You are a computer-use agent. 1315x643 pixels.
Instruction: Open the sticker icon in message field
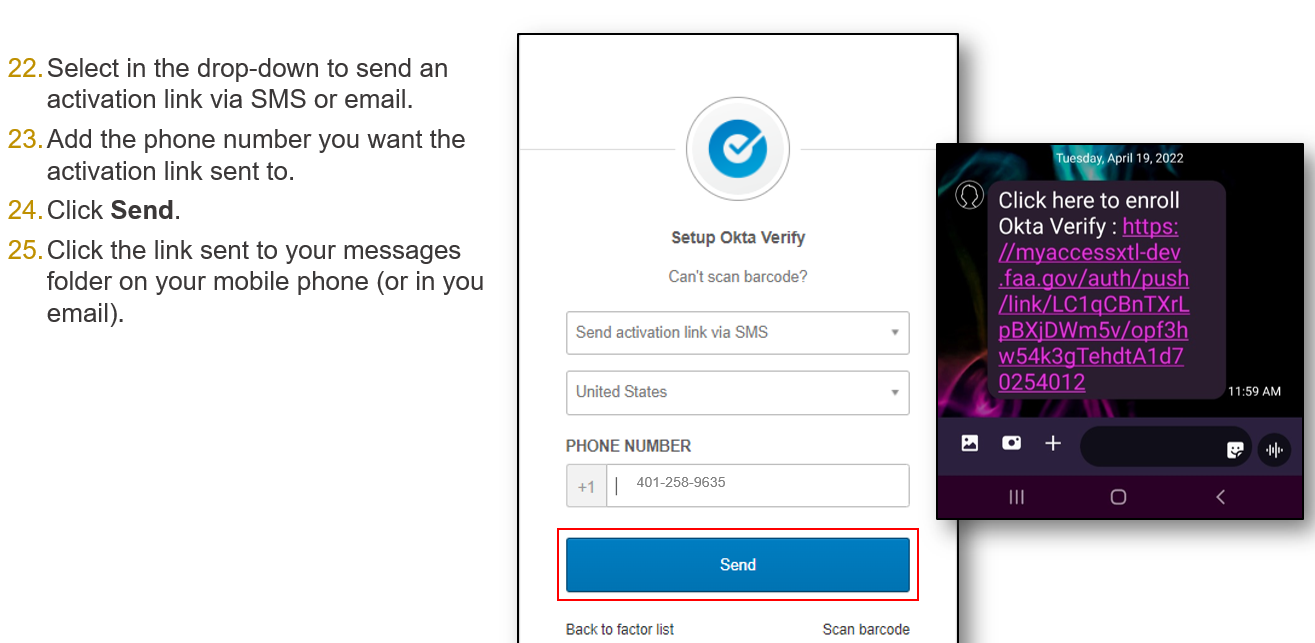[x=1235, y=450]
